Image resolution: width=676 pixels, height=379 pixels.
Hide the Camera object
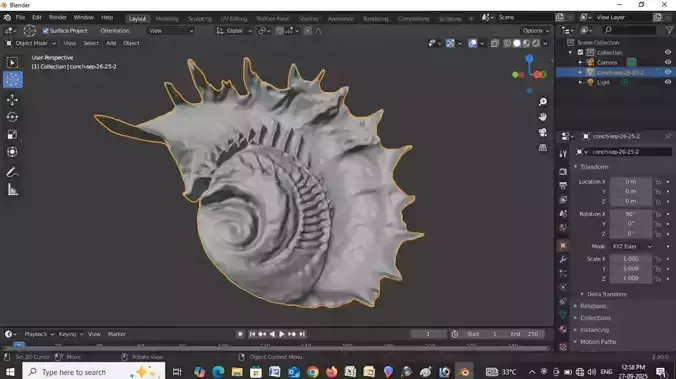click(x=668, y=62)
